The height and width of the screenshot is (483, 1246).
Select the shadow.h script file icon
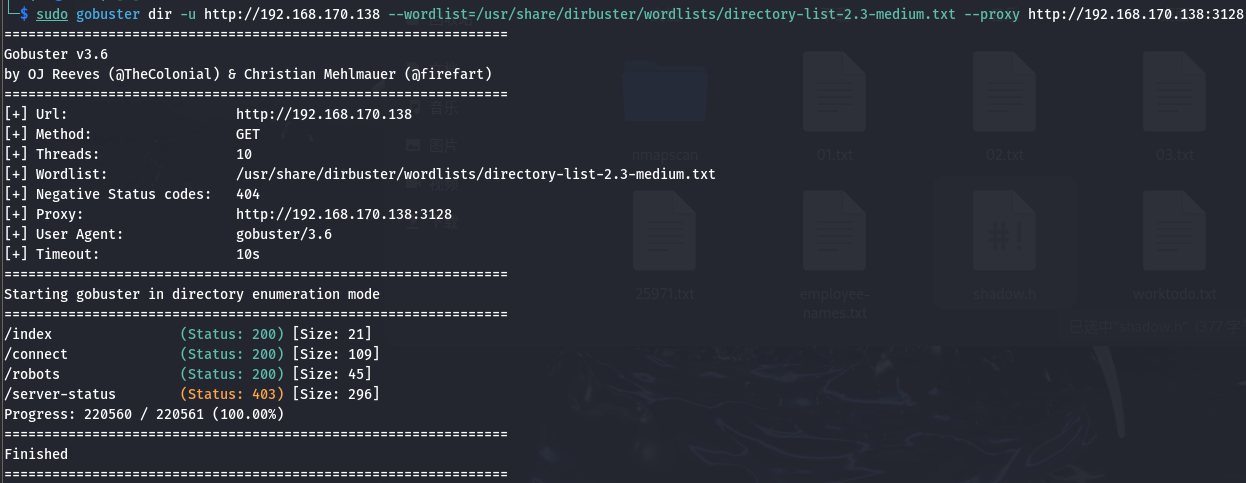(x=1004, y=231)
